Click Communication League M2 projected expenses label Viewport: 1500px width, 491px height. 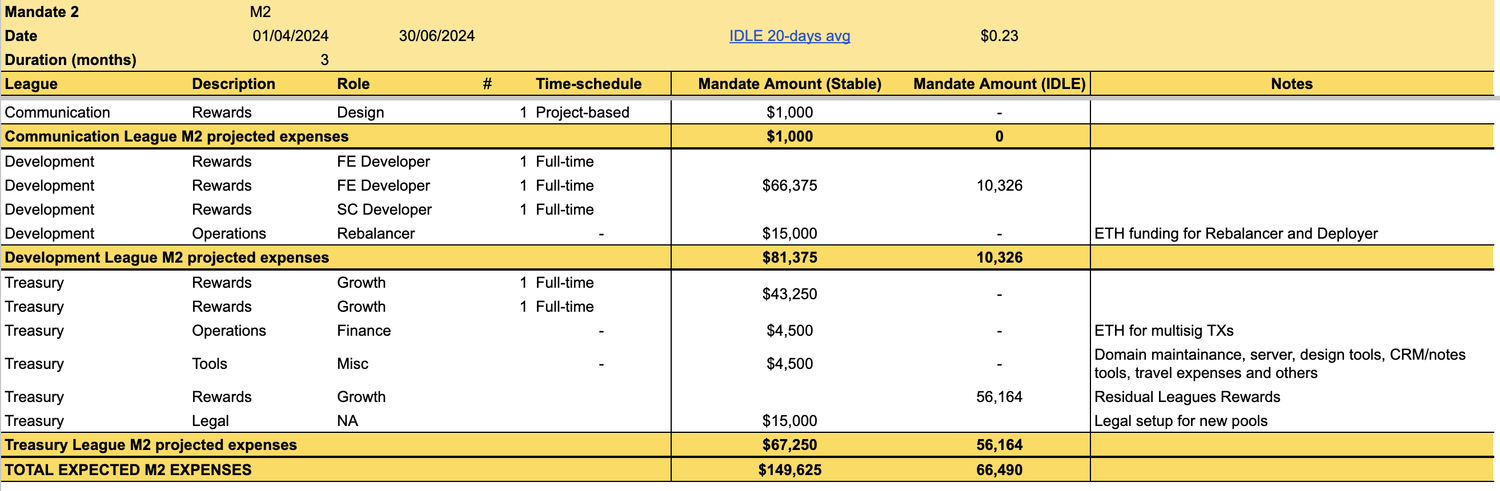tap(176, 136)
